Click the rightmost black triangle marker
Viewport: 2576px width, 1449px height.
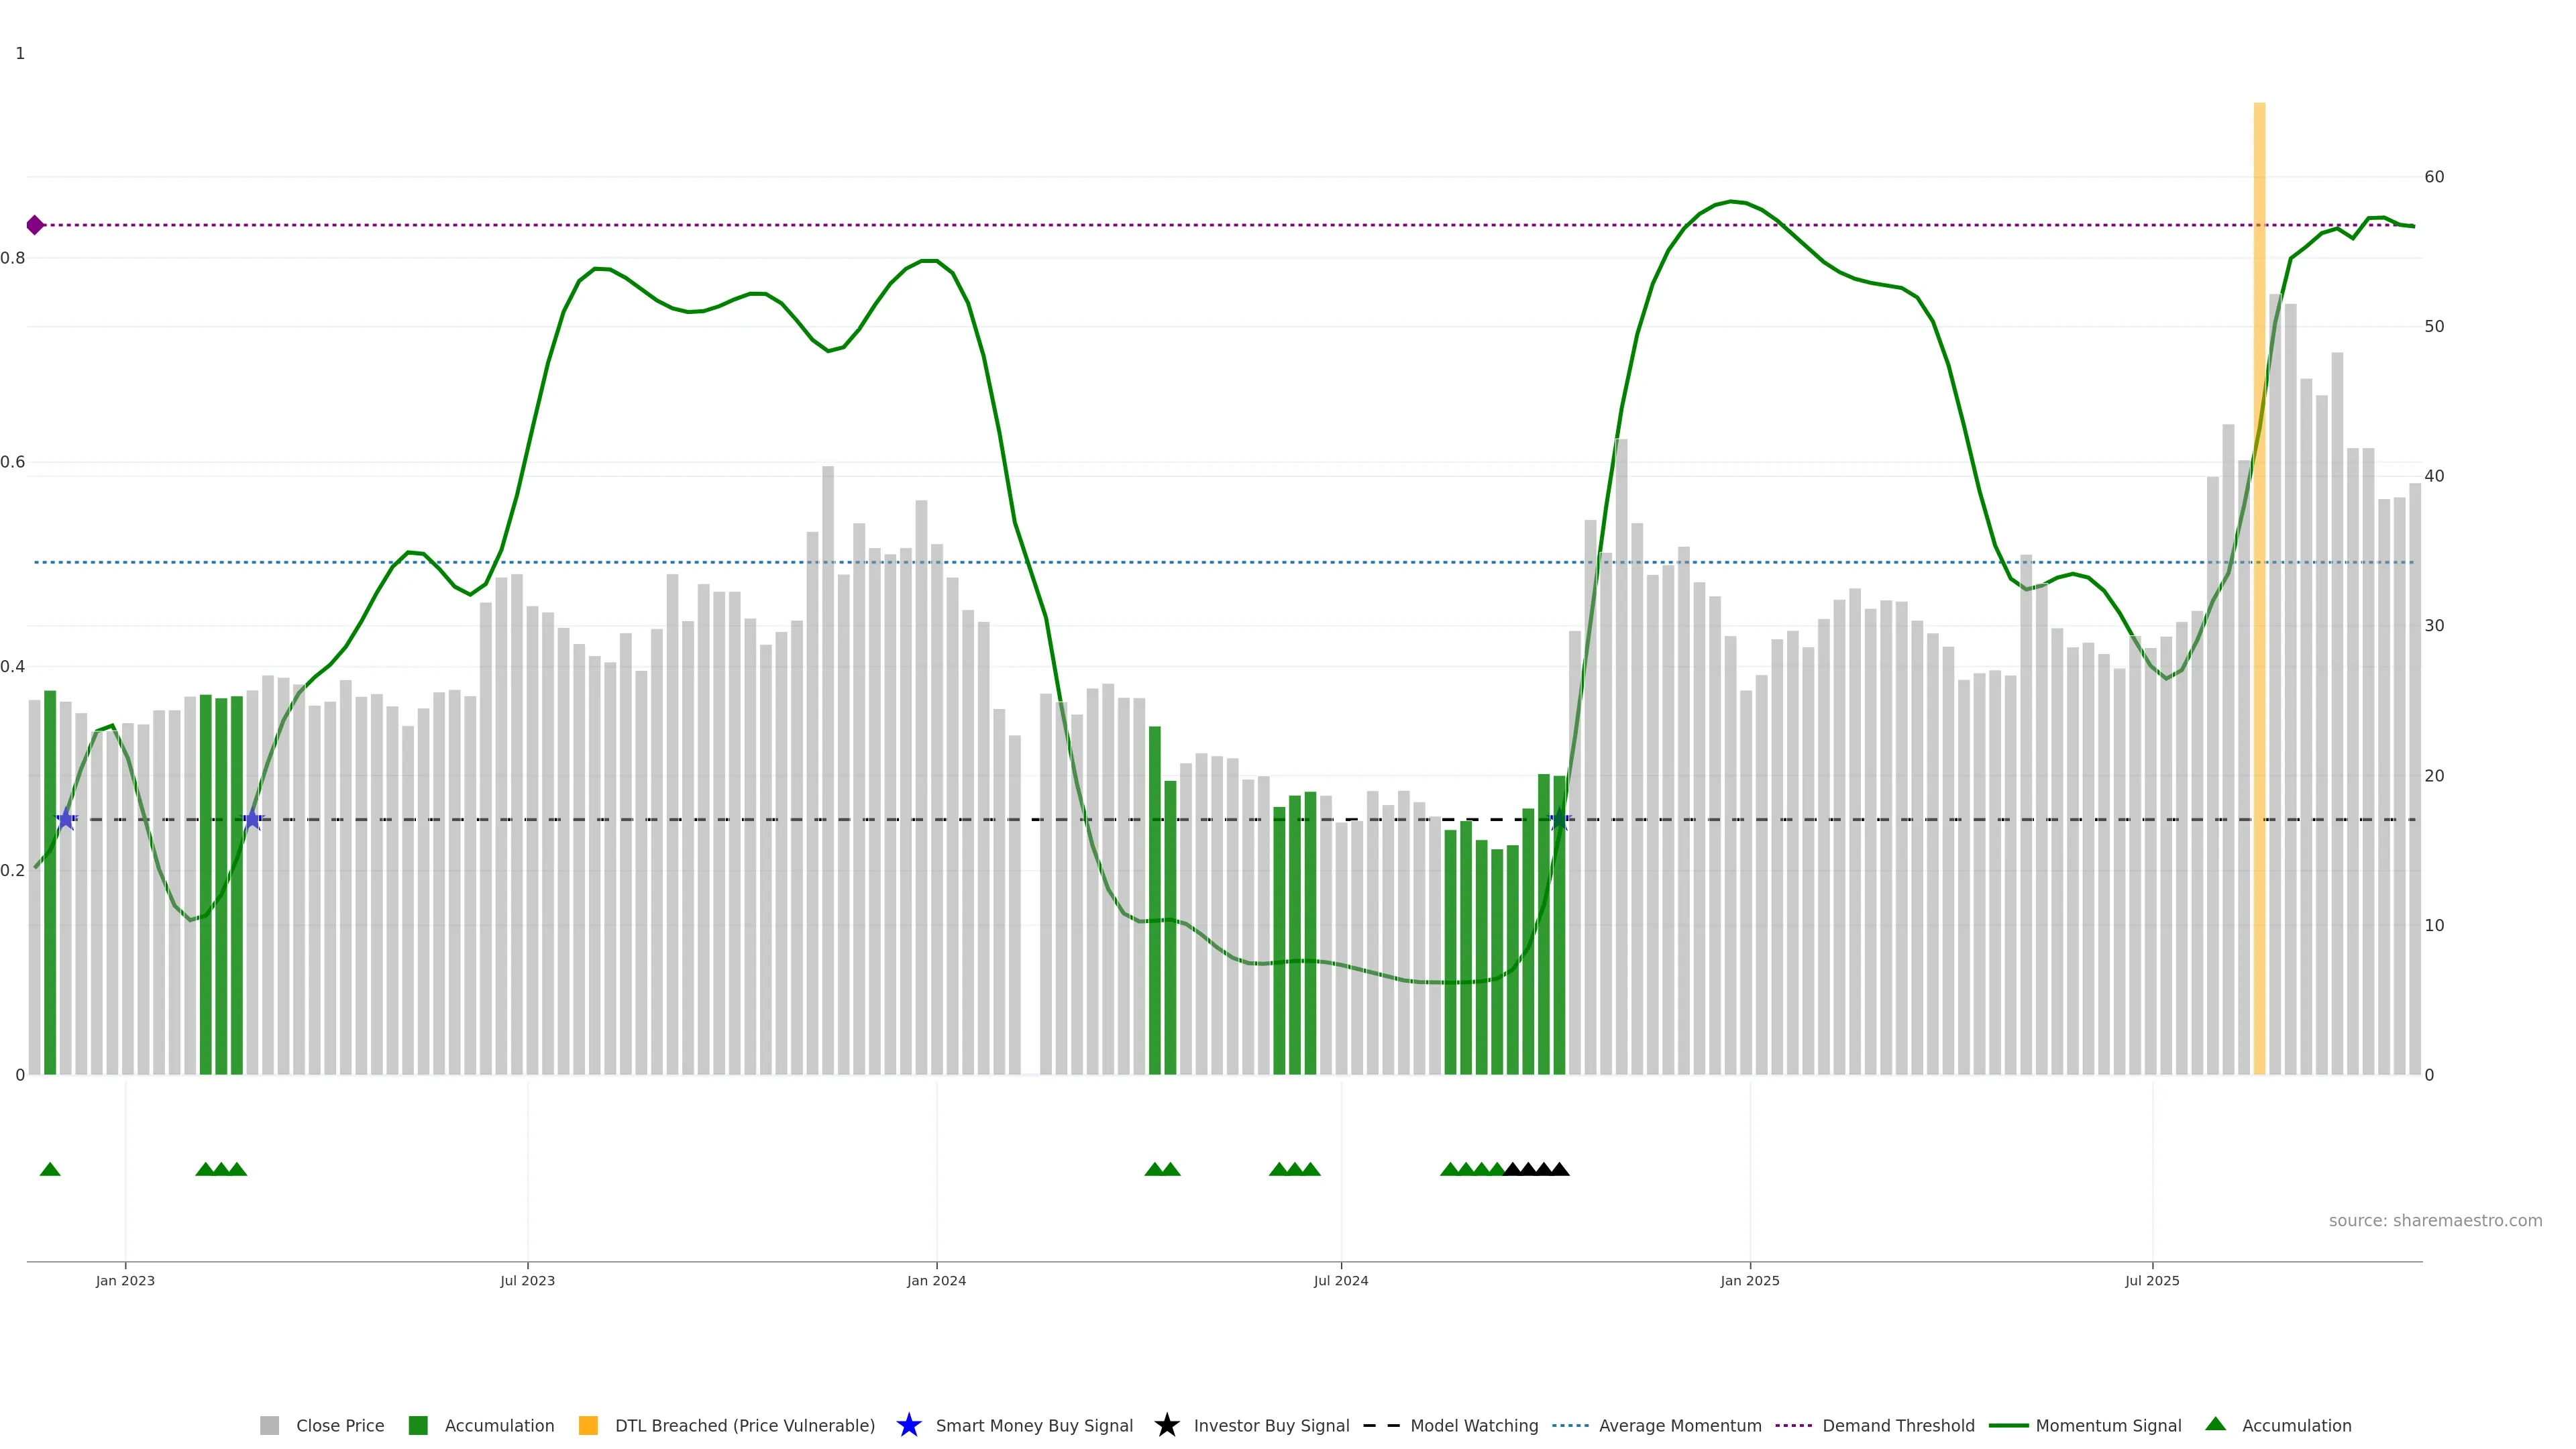[x=1559, y=1169]
